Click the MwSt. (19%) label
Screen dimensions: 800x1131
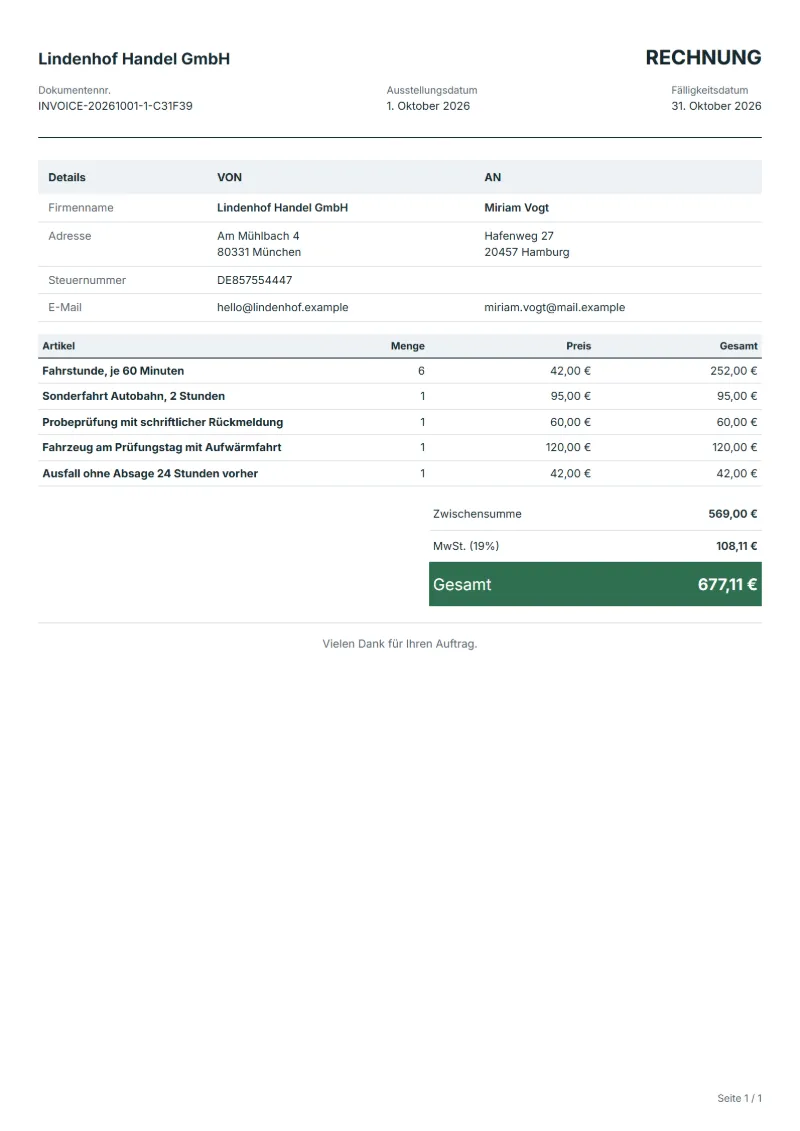(466, 546)
